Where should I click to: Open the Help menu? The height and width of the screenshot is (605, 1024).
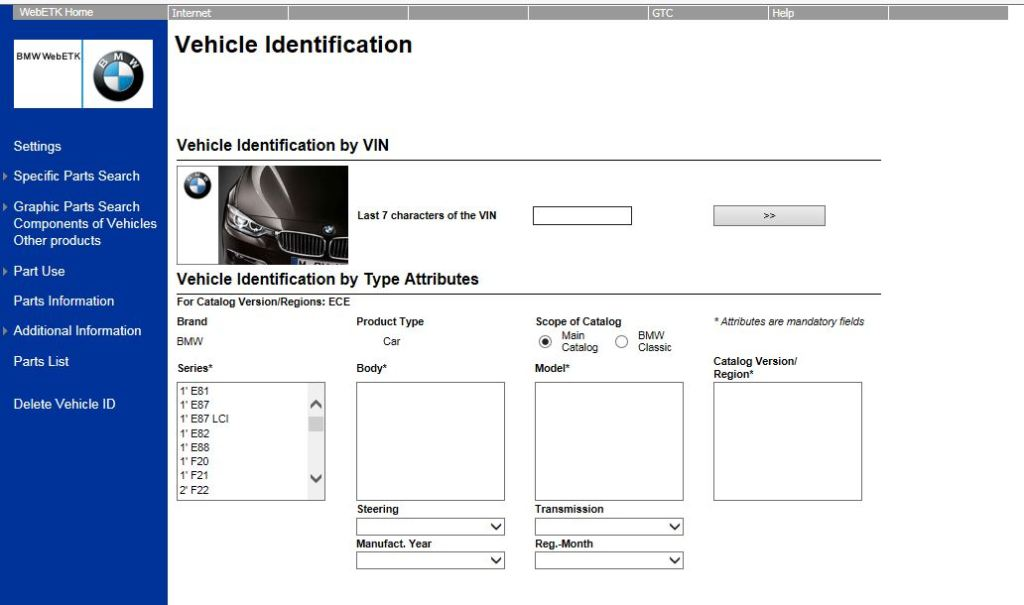[783, 13]
